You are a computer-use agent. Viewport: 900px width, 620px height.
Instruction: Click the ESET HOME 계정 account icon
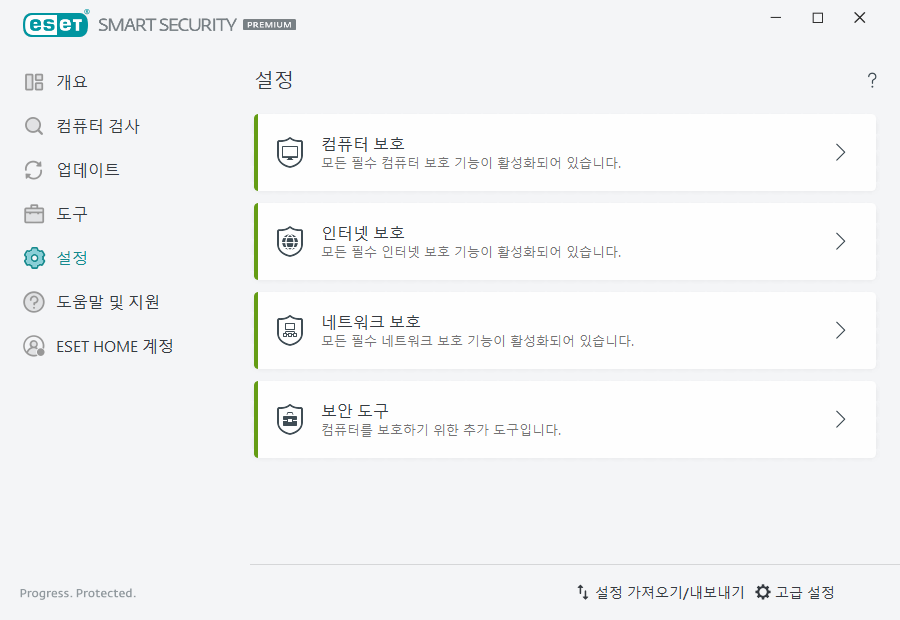(34, 346)
